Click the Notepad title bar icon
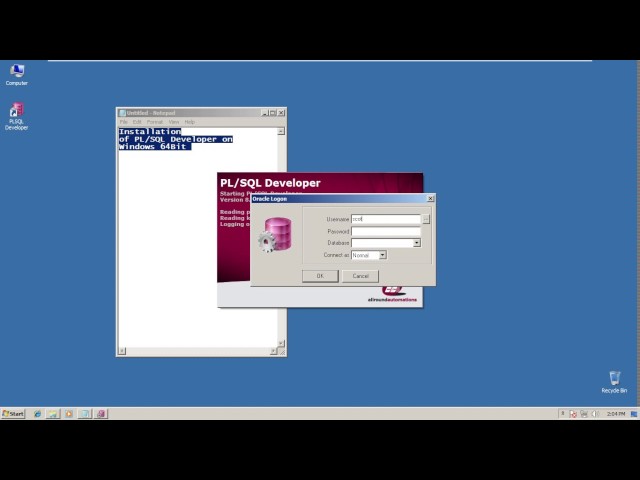 click(x=122, y=113)
